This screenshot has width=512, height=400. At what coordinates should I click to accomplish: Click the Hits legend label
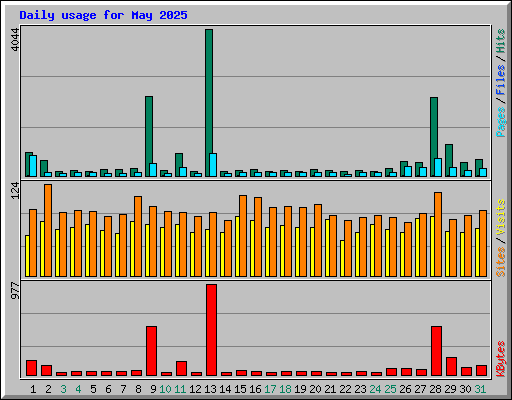pos(501,41)
